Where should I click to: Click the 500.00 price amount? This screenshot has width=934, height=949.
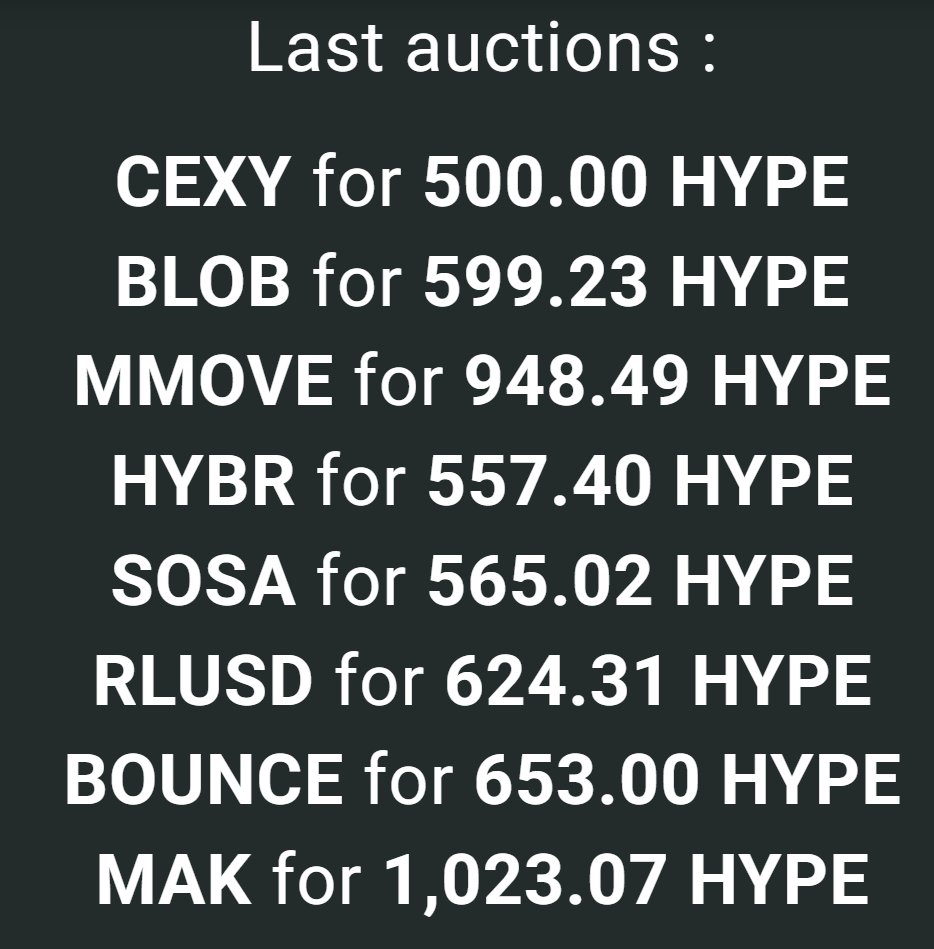point(536,183)
